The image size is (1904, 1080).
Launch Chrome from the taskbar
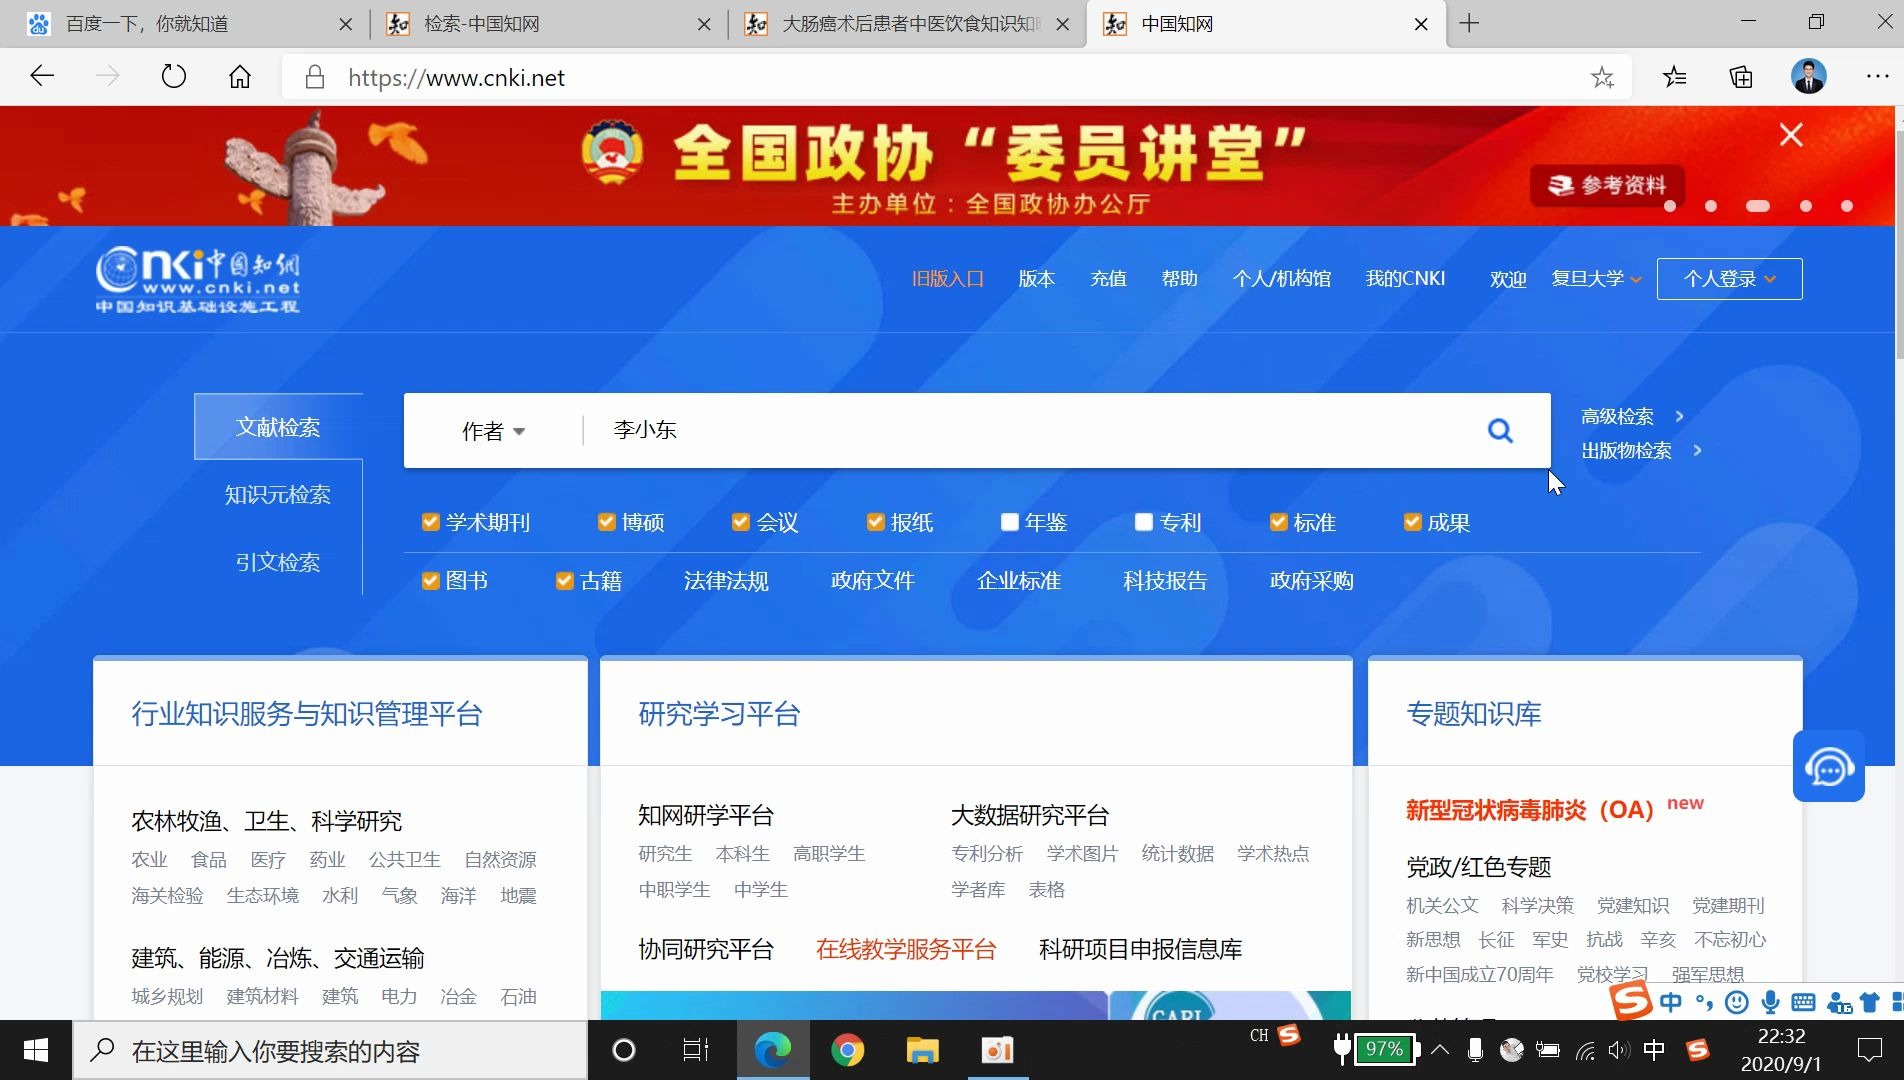click(x=848, y=1050)
